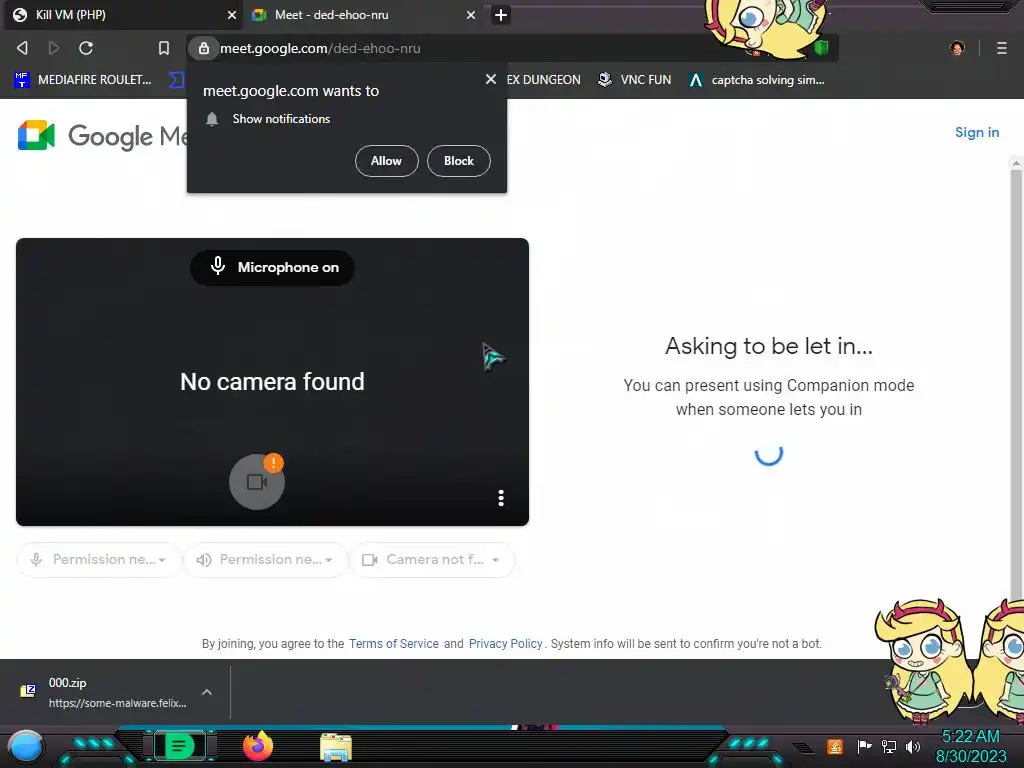The height and width of the screenshot is (768, 1024).
Task: Click the Microphone on indicator
Action: point(273,267)
